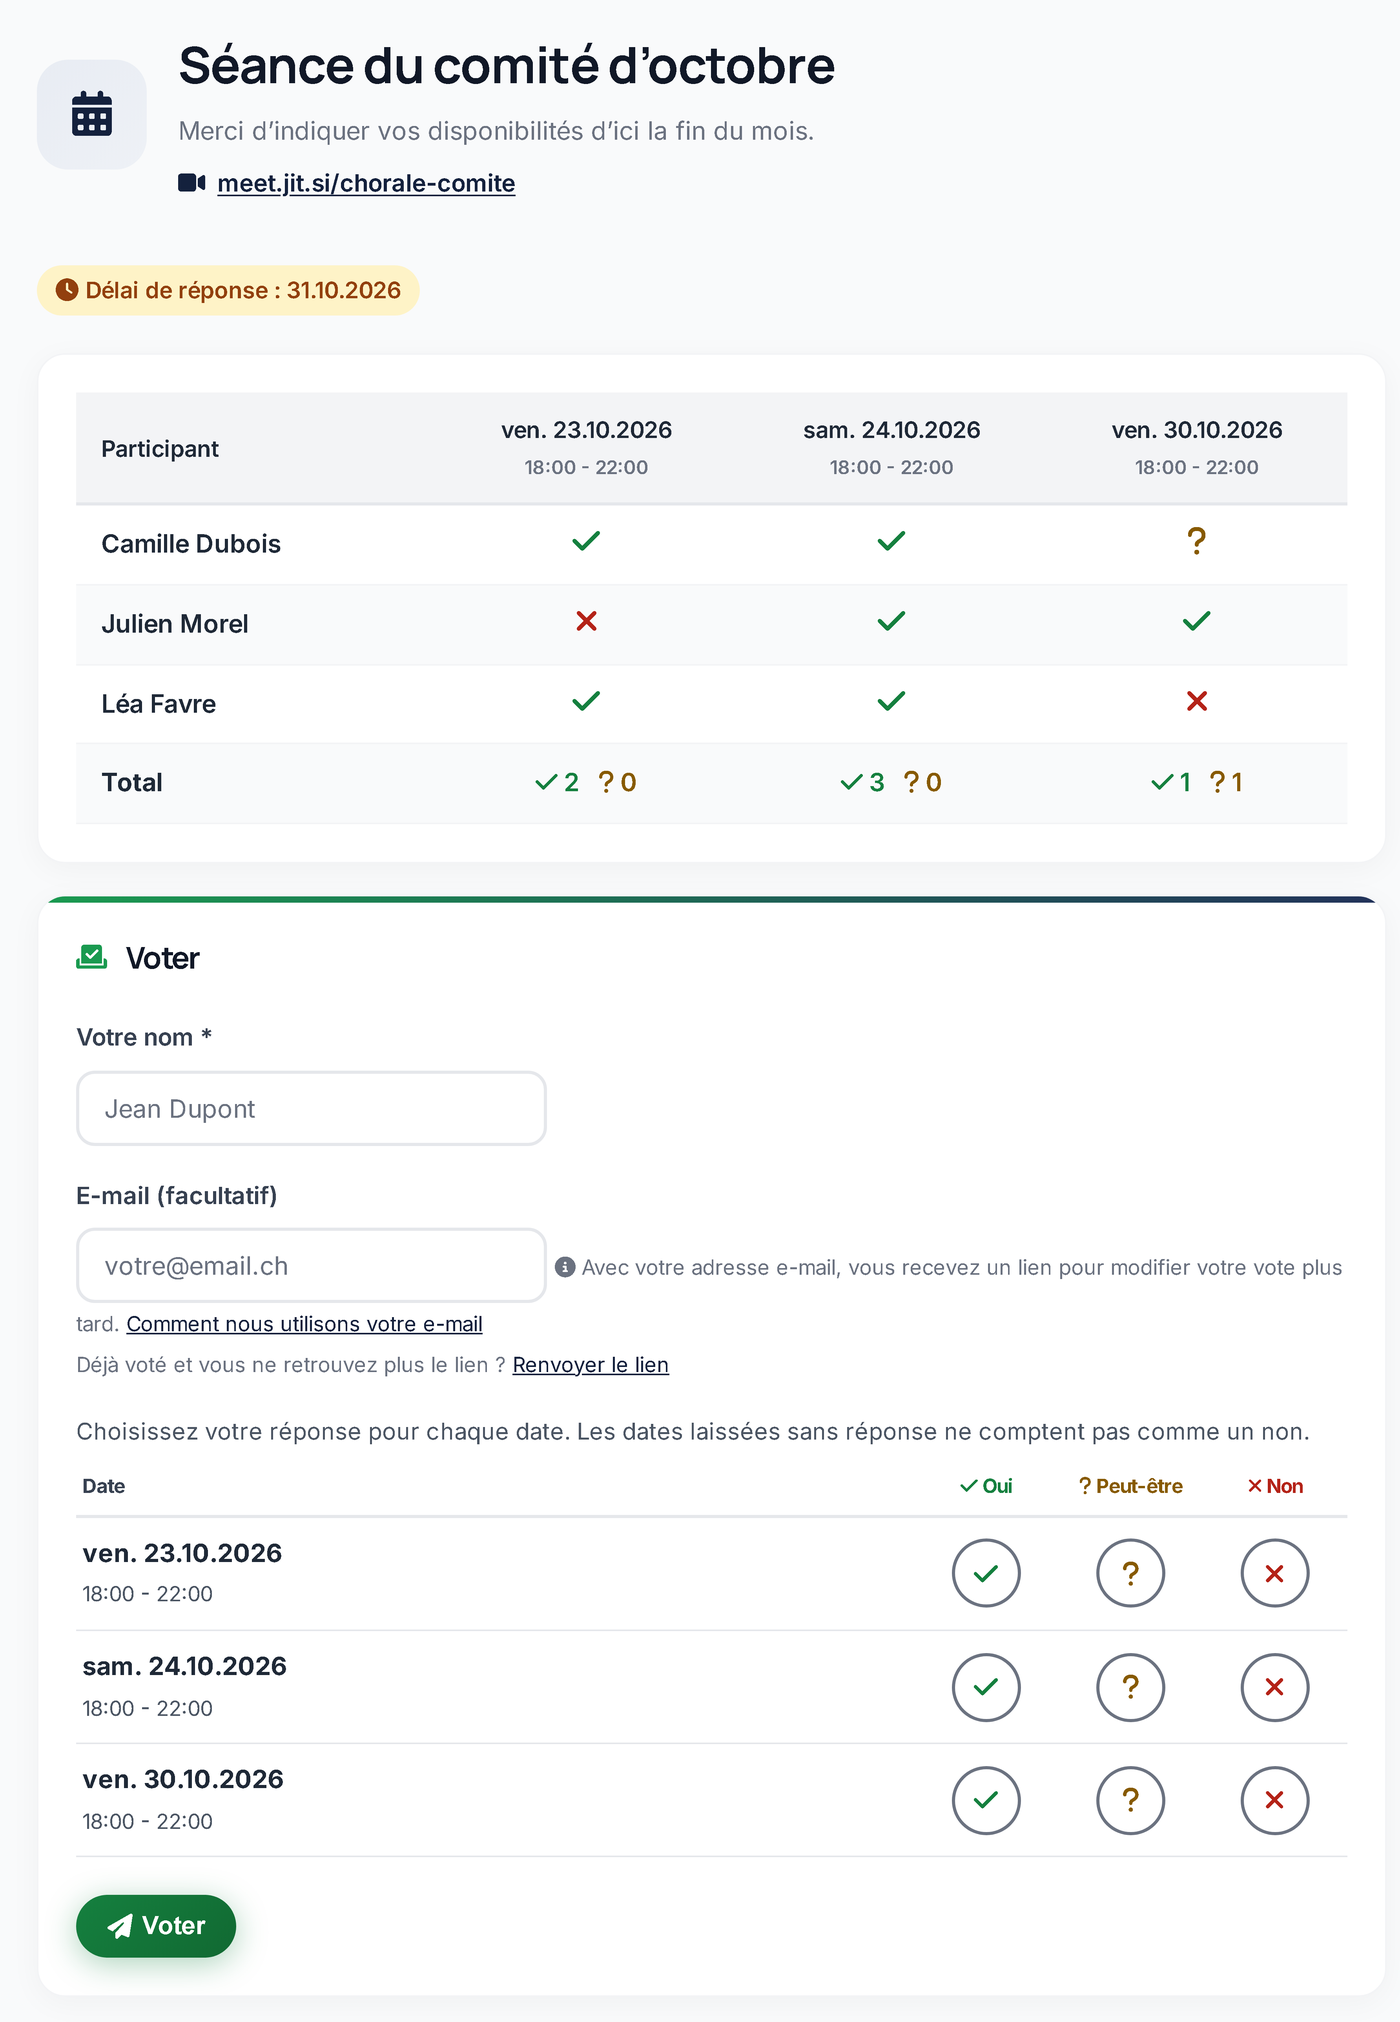Click Camille Dubois's question mark for ven. 30.10.2026
This screenshot has height=2022, width=1400.
1196,541
